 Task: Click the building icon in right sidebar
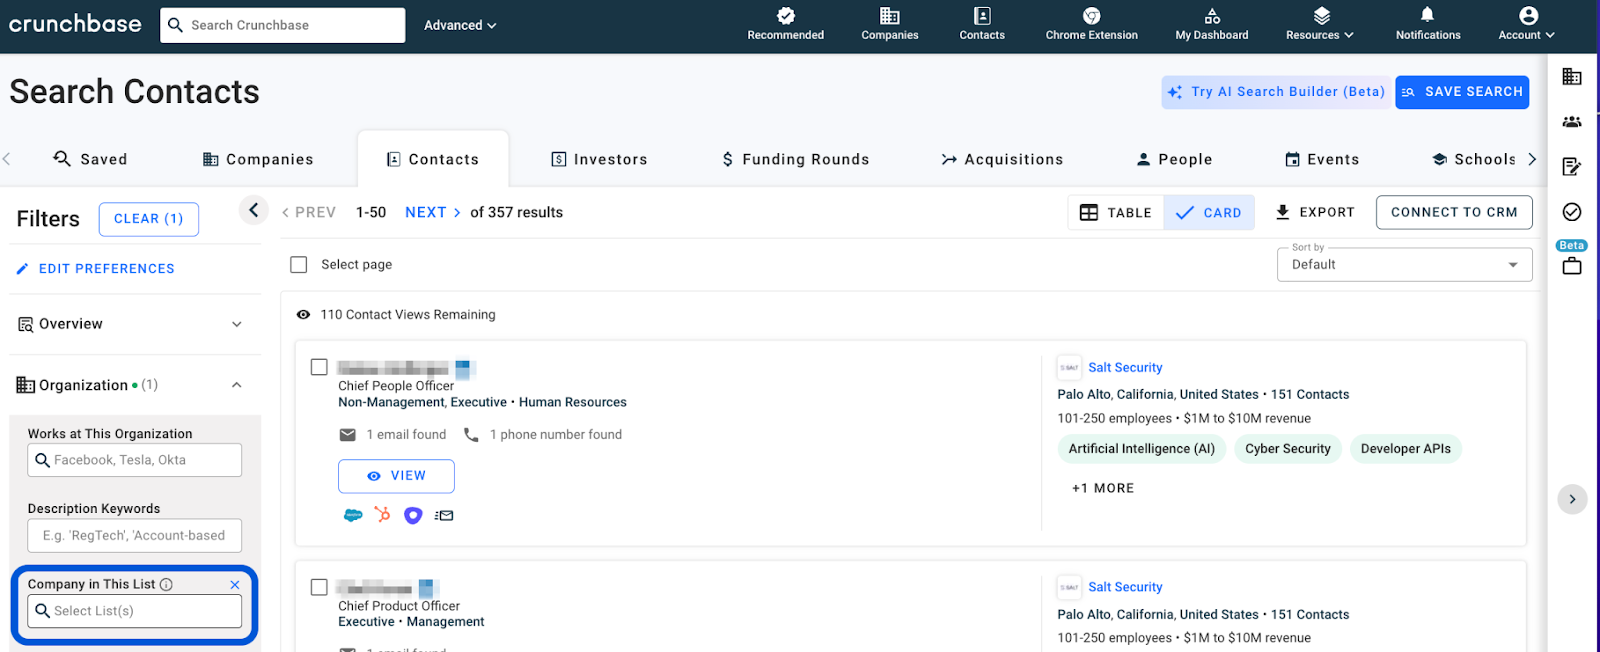point(1572,77)
